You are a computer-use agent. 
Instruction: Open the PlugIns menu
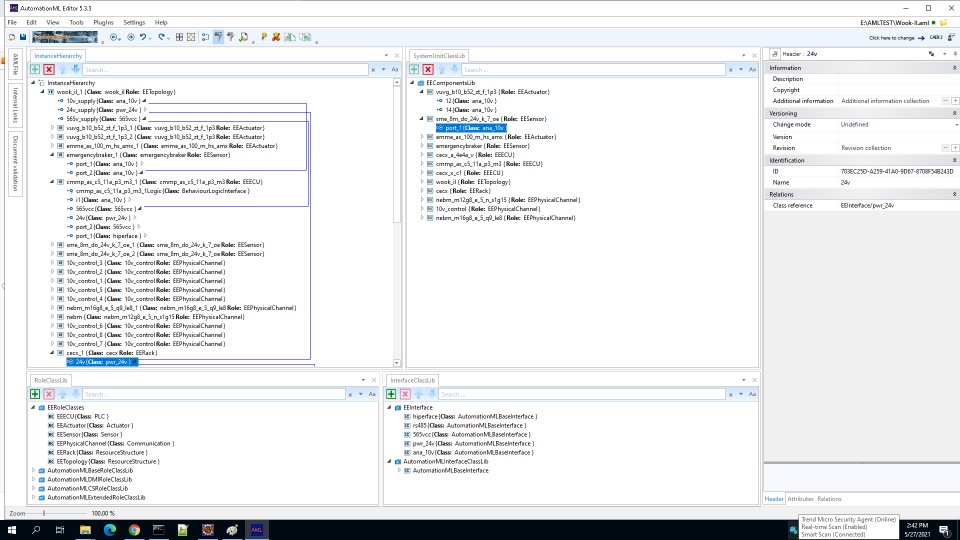(103, 22)
